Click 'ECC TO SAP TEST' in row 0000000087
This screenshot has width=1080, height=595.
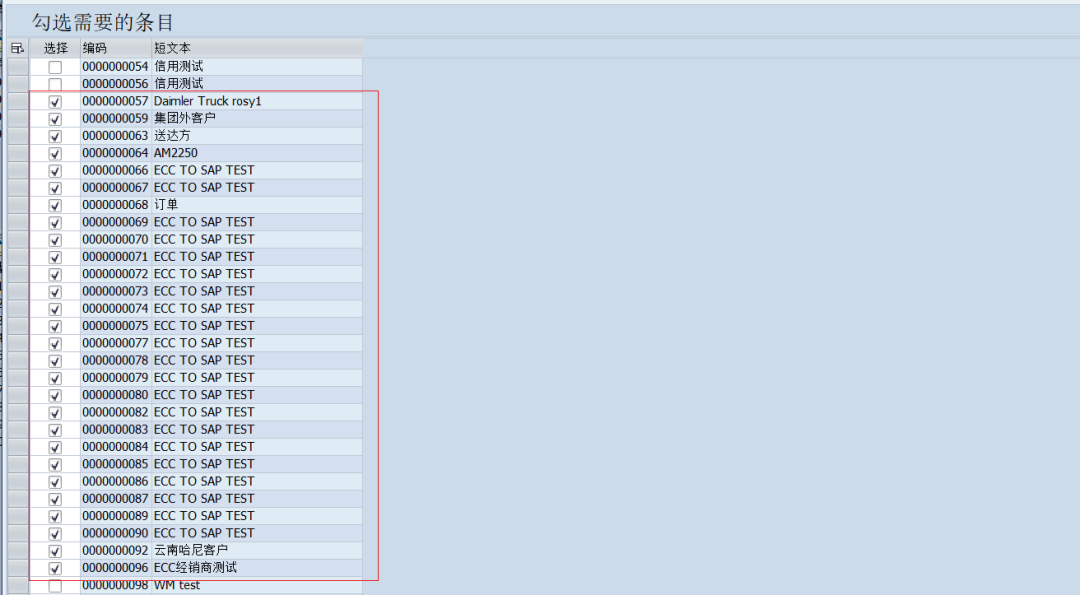(x=204, y=499)
